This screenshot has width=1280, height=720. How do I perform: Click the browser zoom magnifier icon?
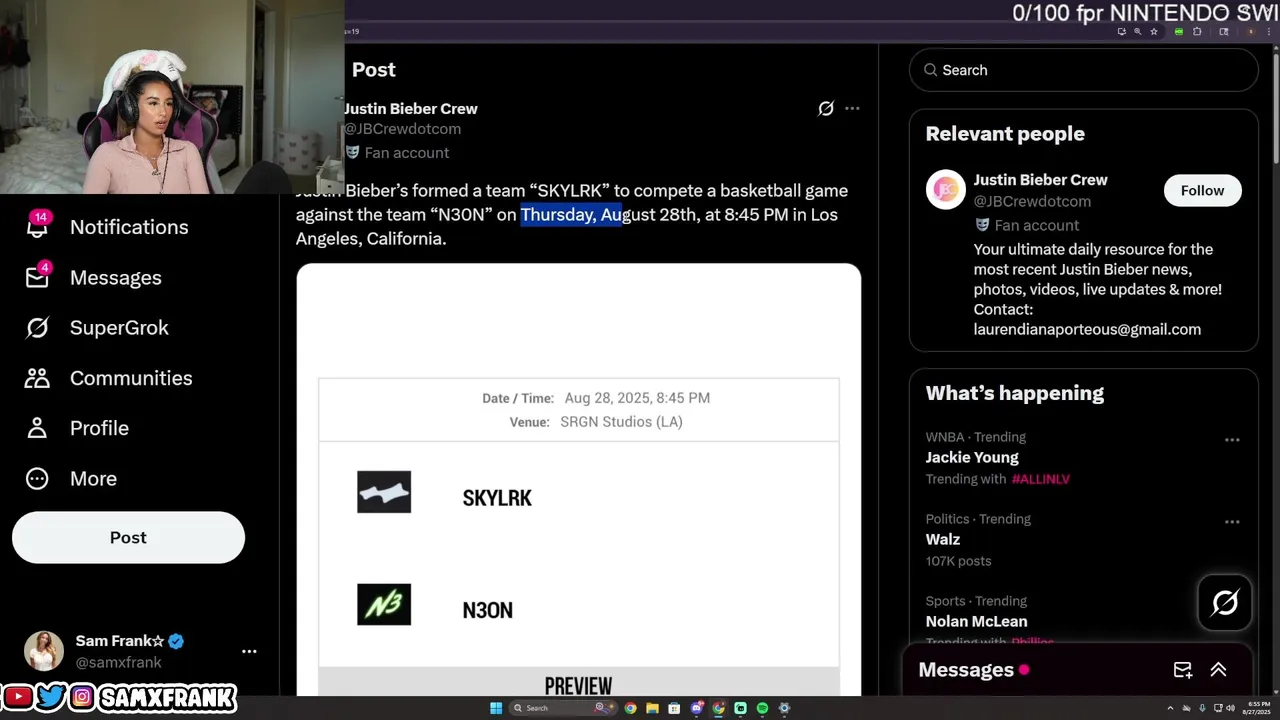1138,32
